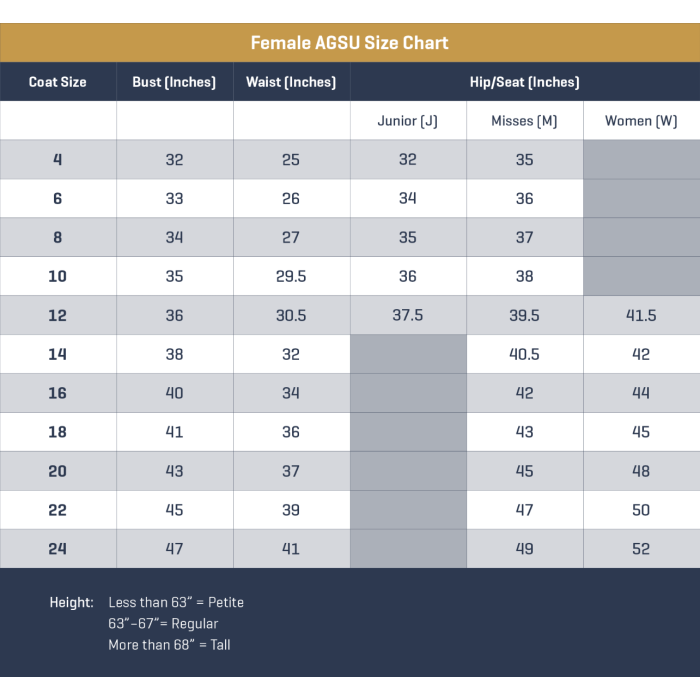Click the Less than 63" = Petite note

(x=176, y=602)
